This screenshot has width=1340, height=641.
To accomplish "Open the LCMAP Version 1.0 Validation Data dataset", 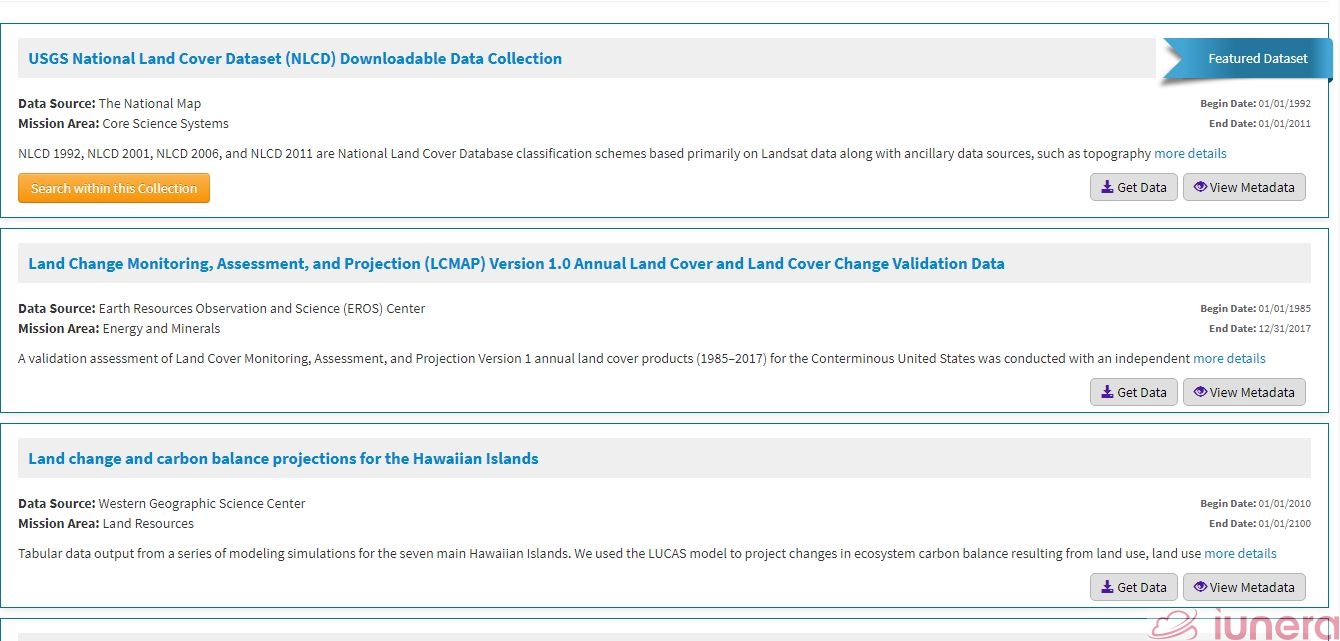I will 517,263.
